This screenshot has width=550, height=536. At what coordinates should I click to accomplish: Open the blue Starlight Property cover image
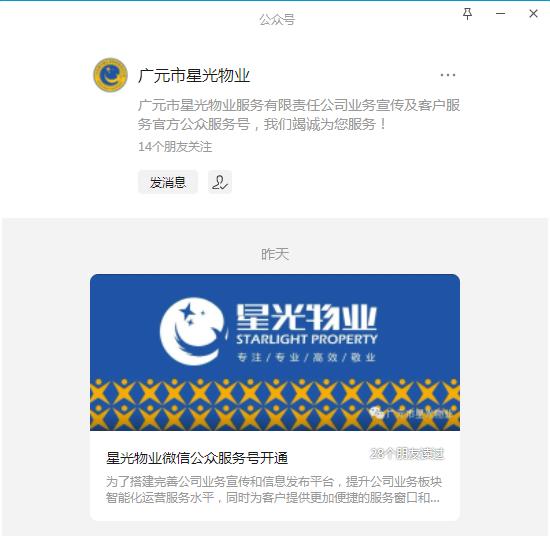click(275, 352)
